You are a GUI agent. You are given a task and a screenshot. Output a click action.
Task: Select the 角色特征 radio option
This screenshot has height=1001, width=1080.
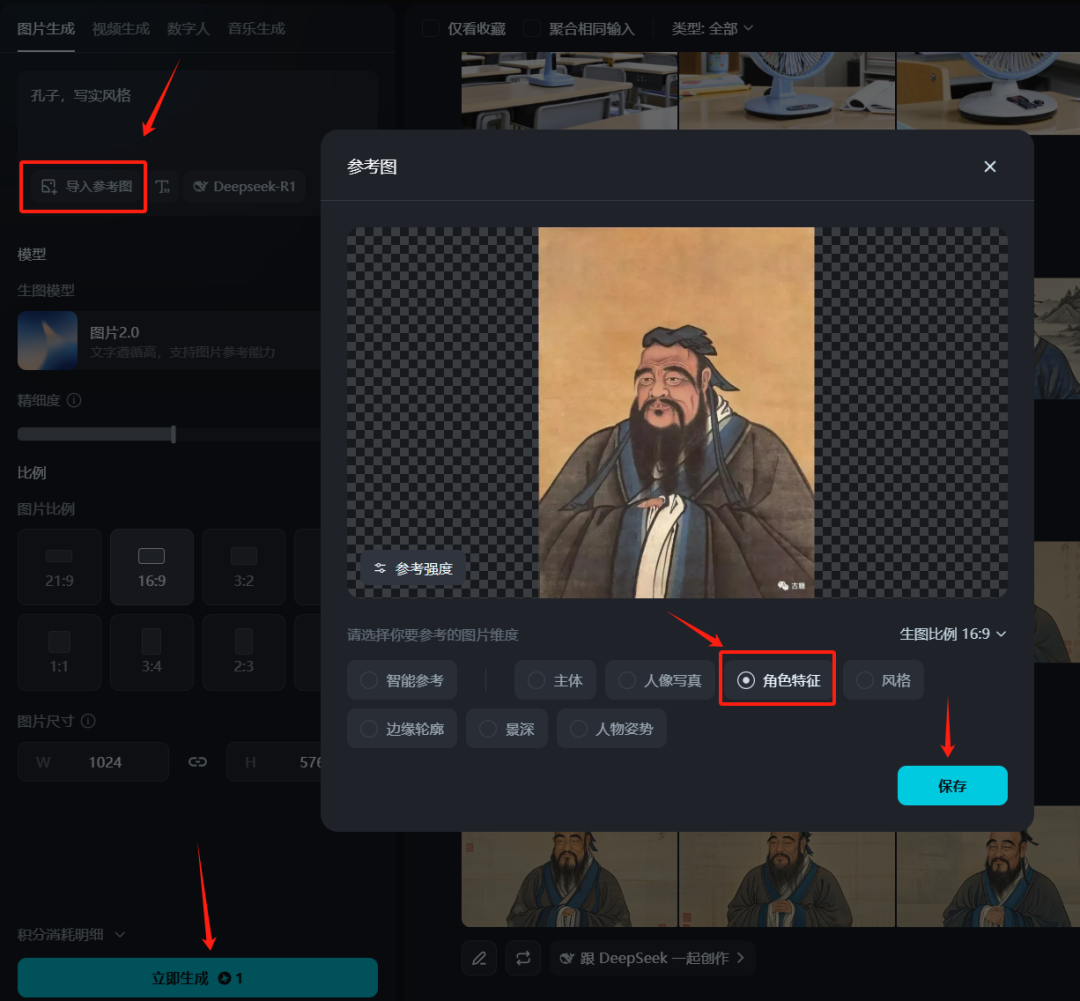(777, 681)
